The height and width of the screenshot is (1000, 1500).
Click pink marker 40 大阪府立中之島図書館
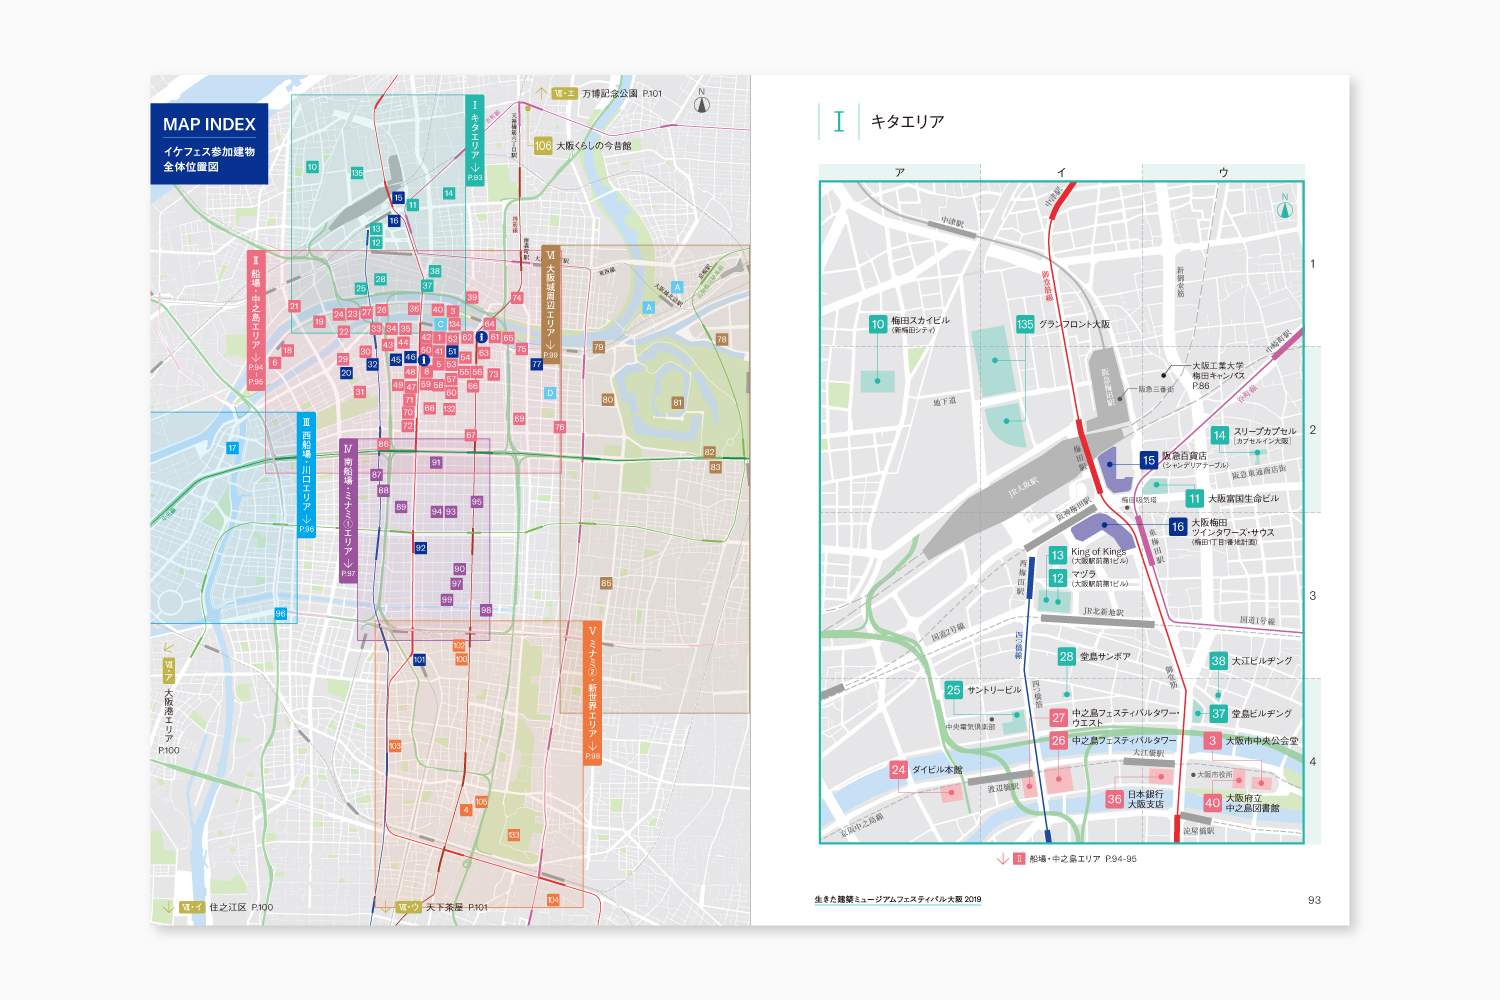pyautogui.click(x=1212, y=802)
